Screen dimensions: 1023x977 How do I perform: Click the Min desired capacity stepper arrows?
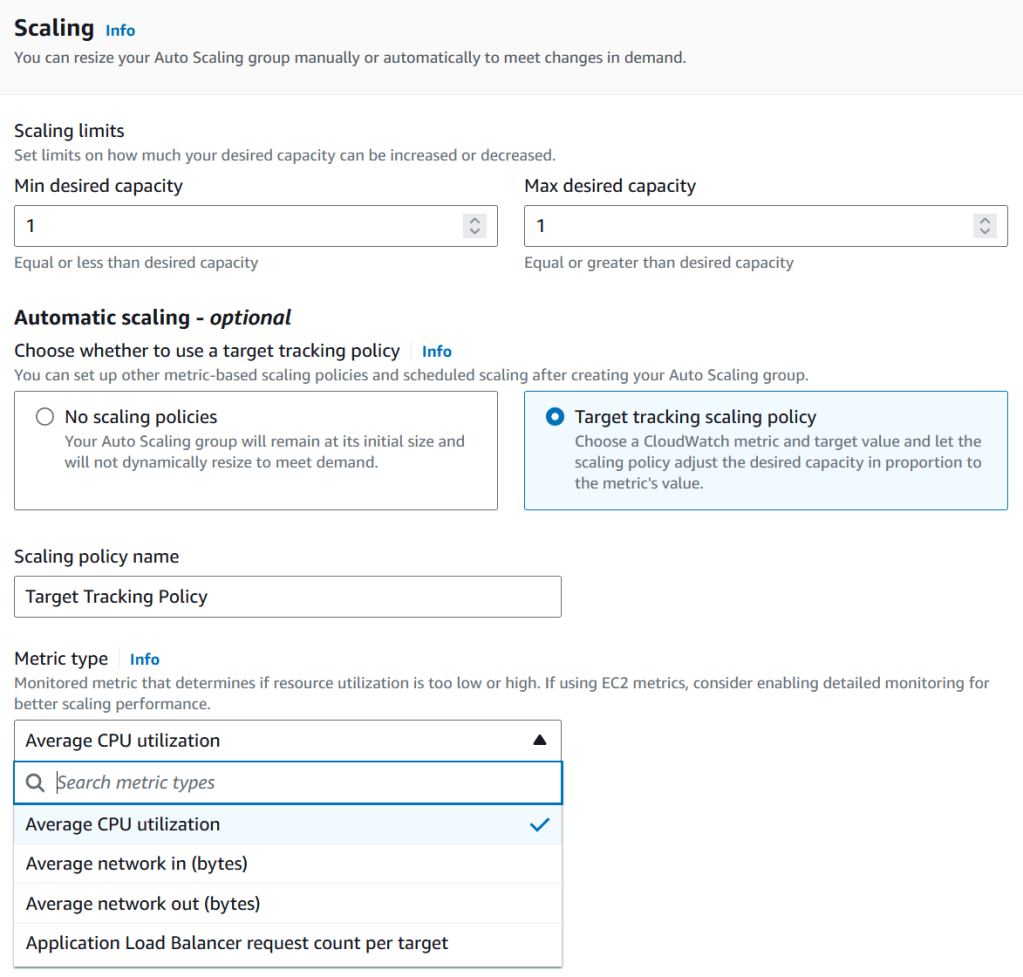[475, 226]
